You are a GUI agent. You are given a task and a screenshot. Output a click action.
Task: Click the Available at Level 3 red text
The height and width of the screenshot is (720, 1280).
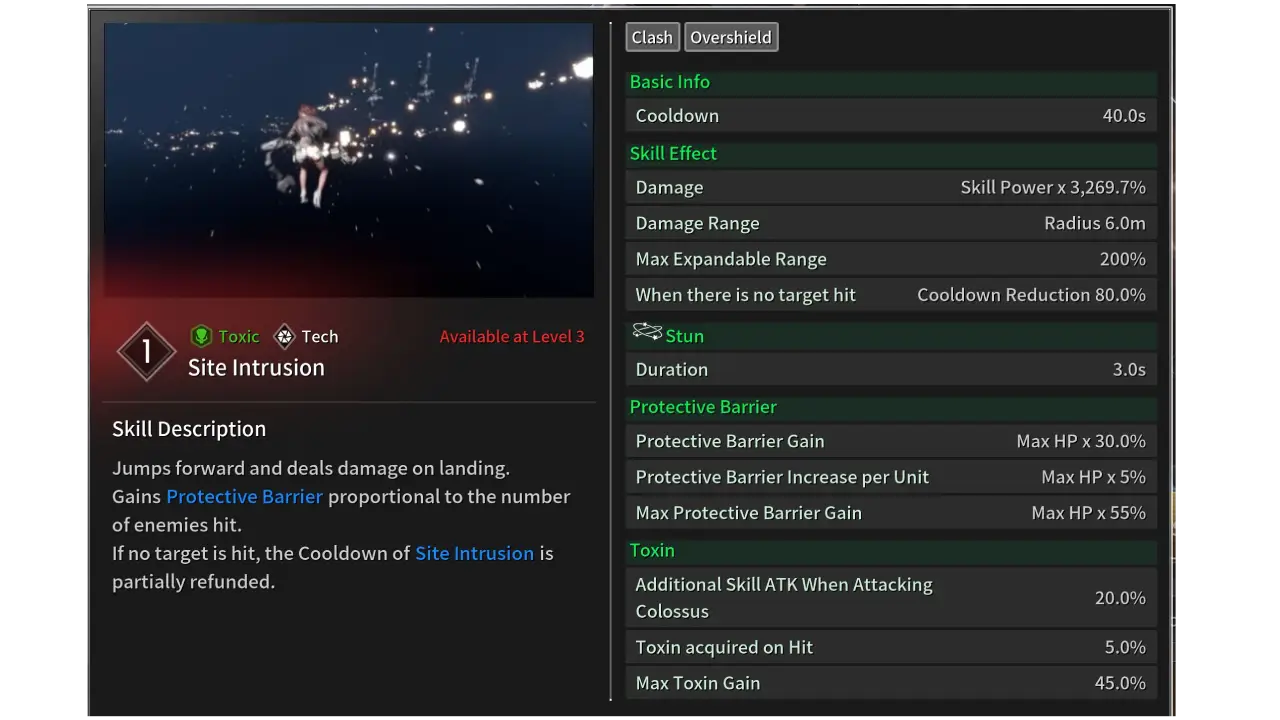[x=512, y=337]
